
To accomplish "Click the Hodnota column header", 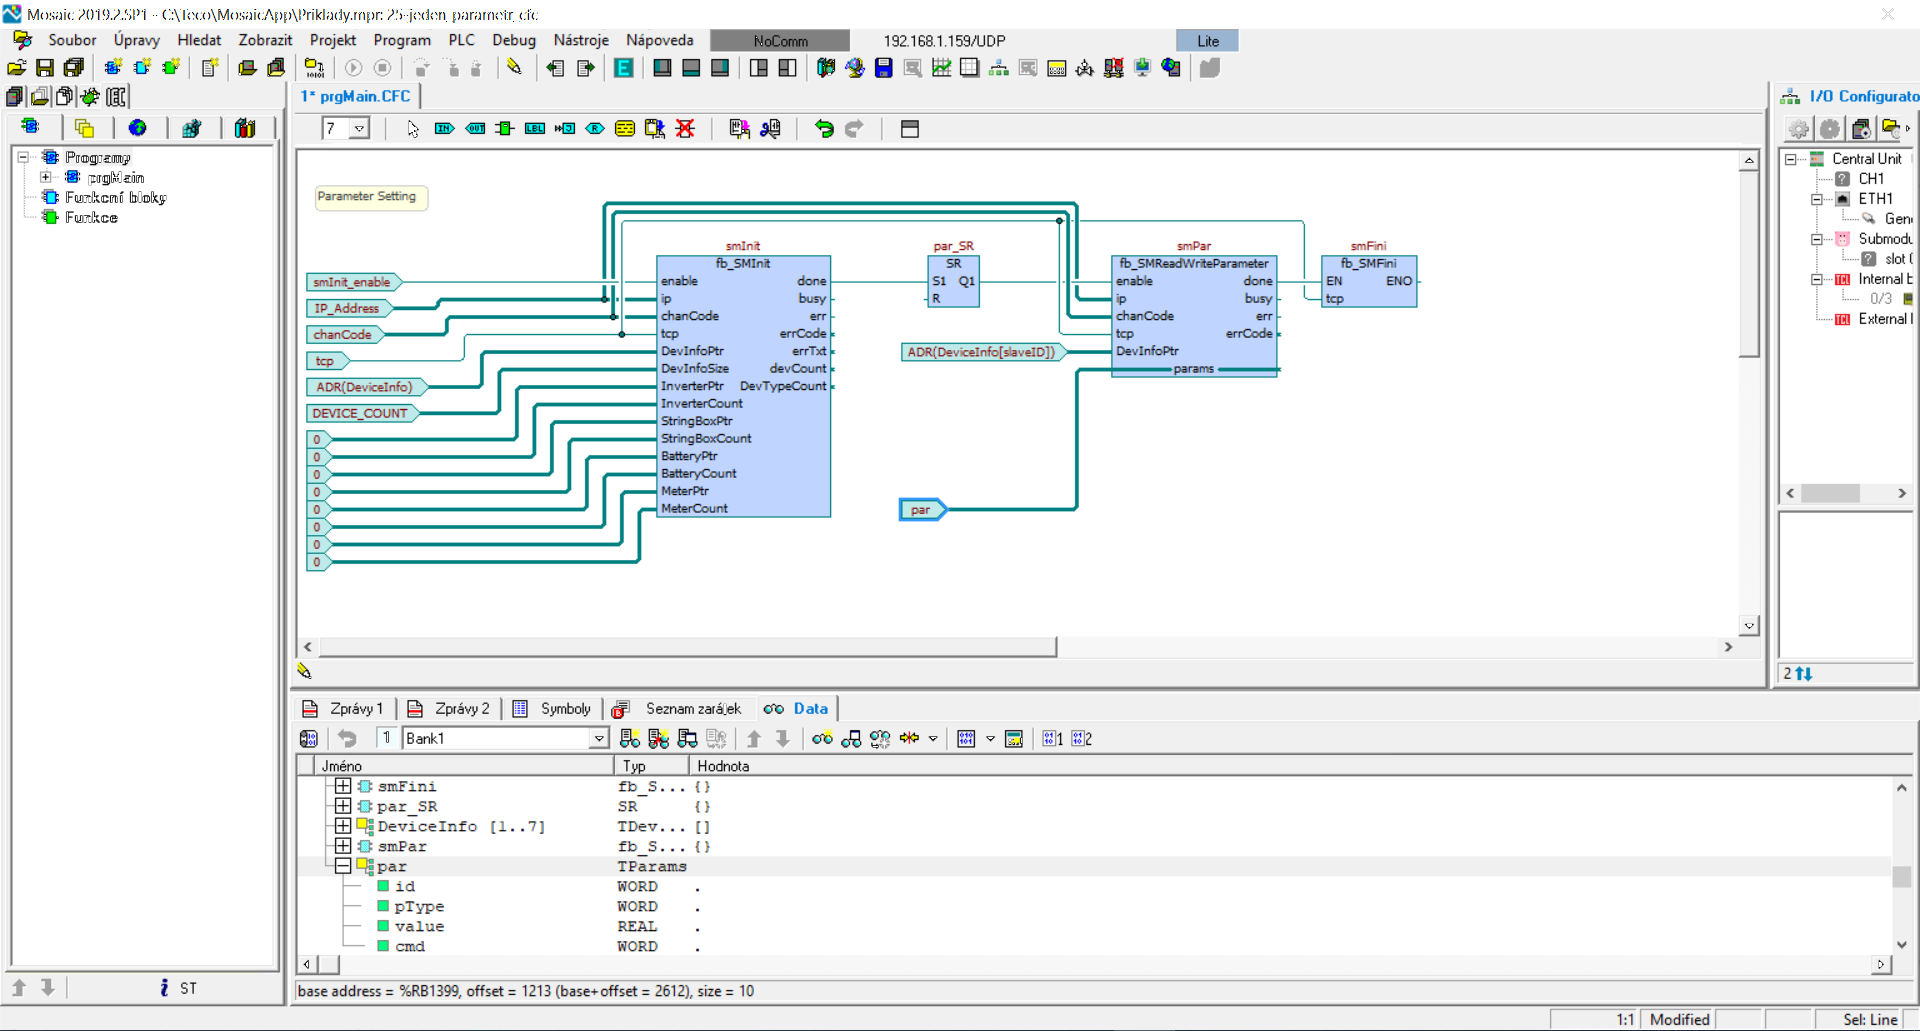I will pos(723,766).
